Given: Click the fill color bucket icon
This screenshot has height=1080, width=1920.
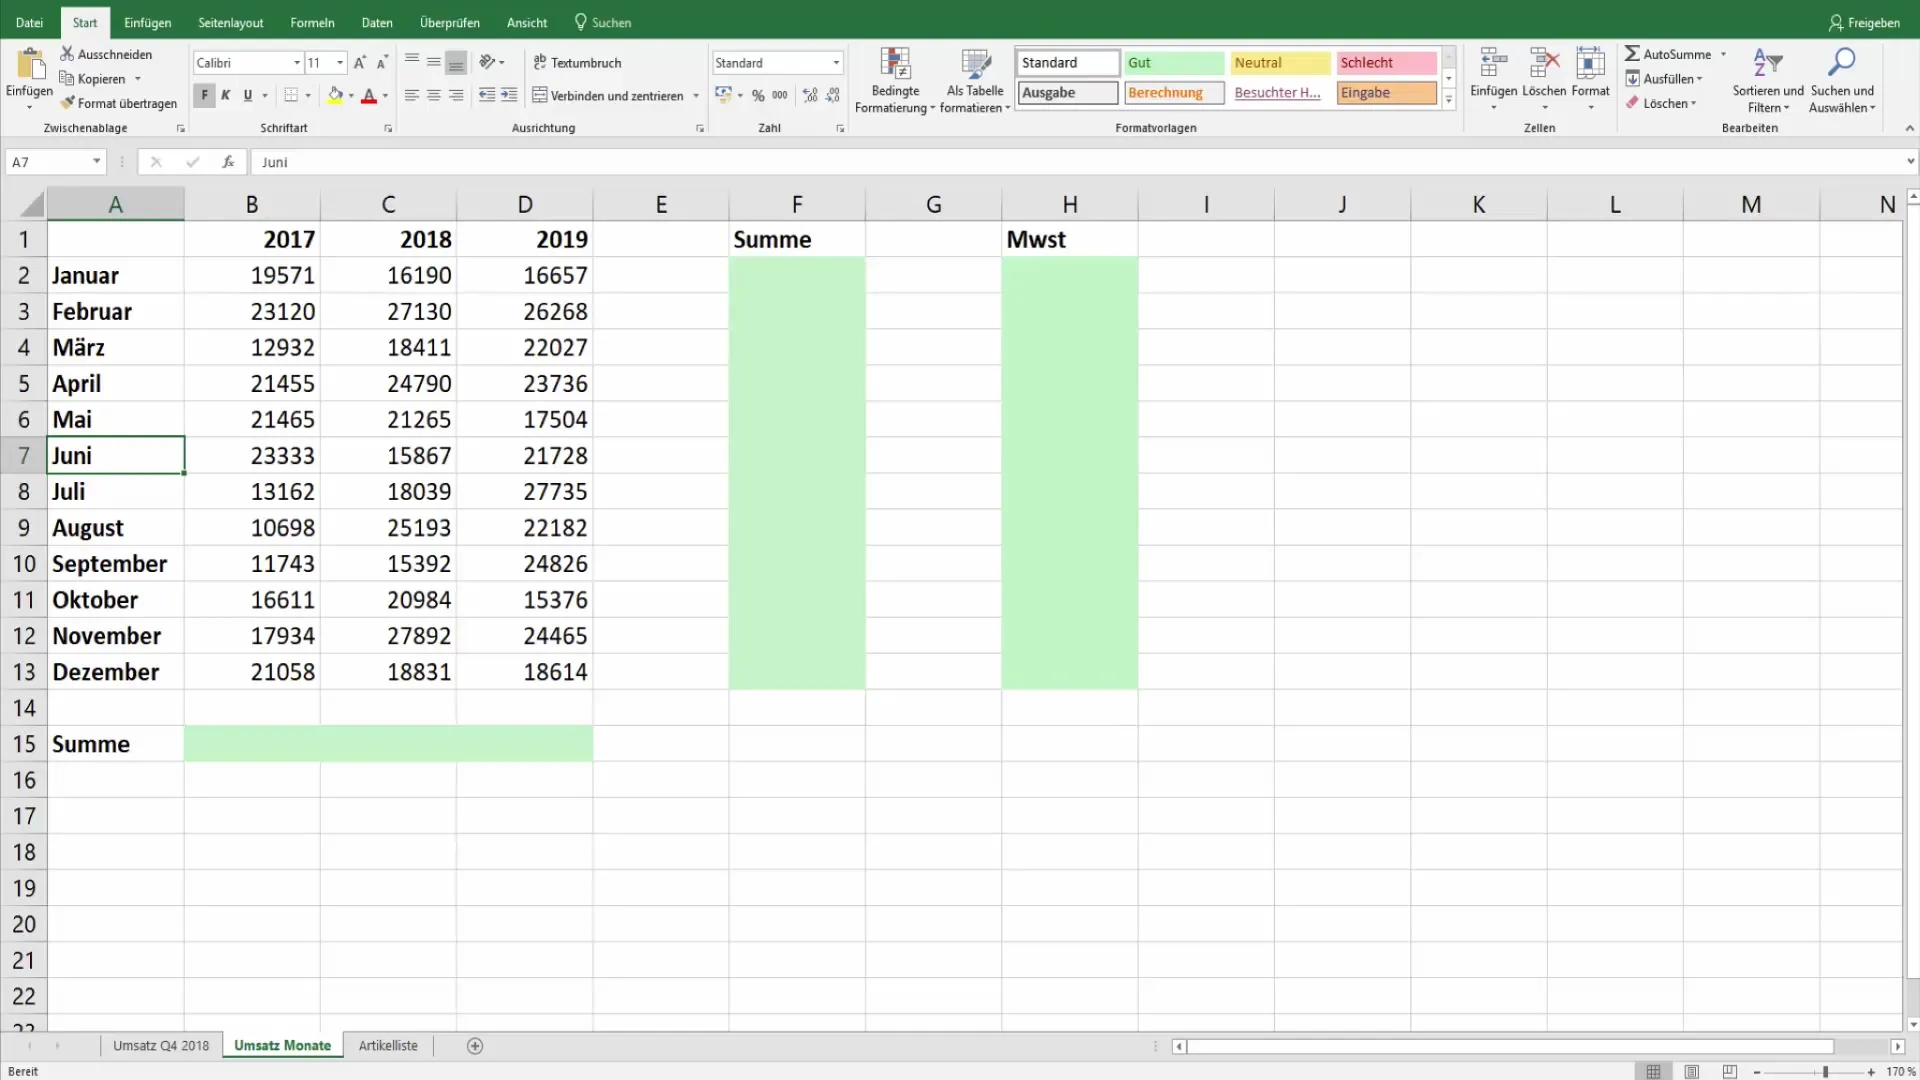Looking at the screenshot, I should pos(336,95).
